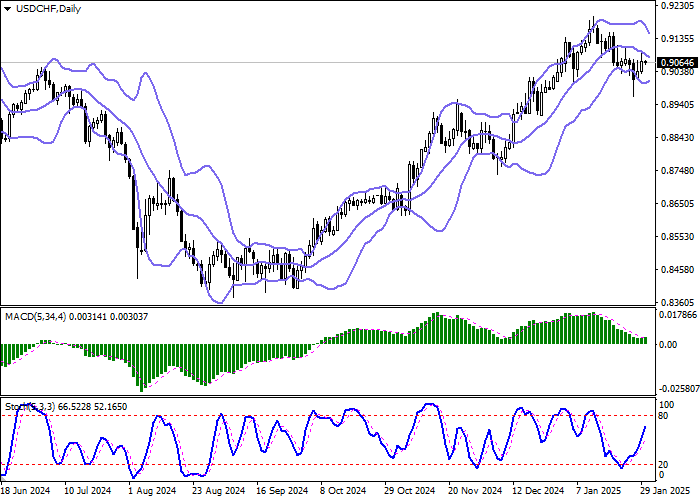The image size is (700, 500).
Task: Select the current price tag 0.90646
Action: click(678, 62)
